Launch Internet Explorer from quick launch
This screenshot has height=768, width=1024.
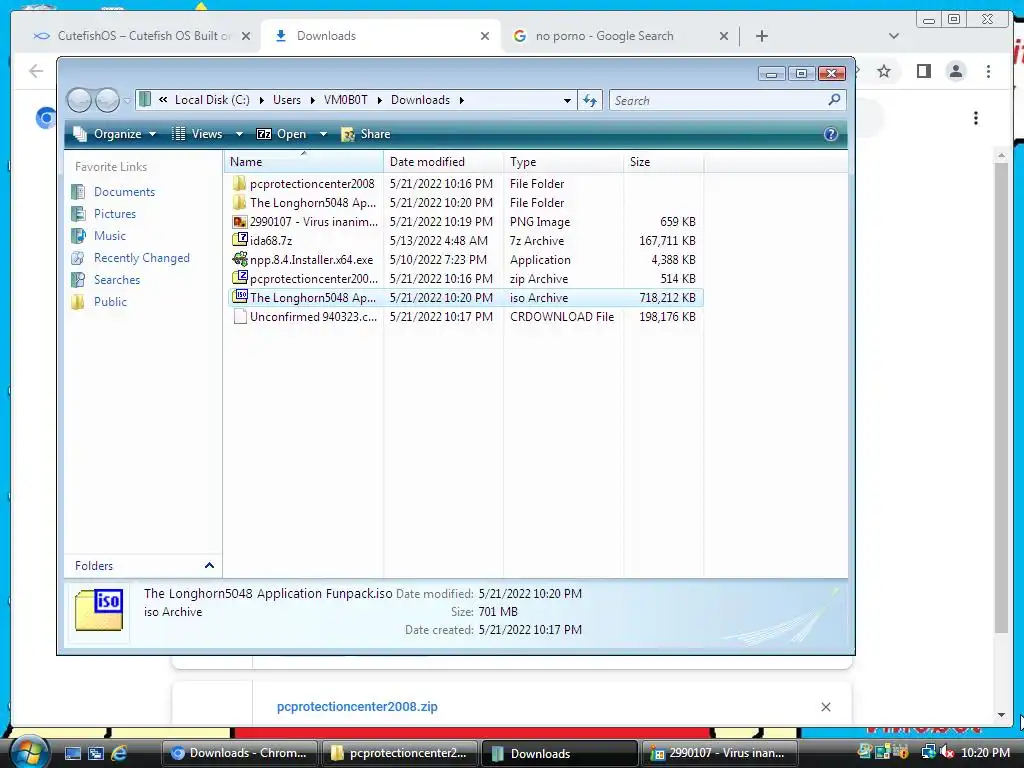click(119, 753)
